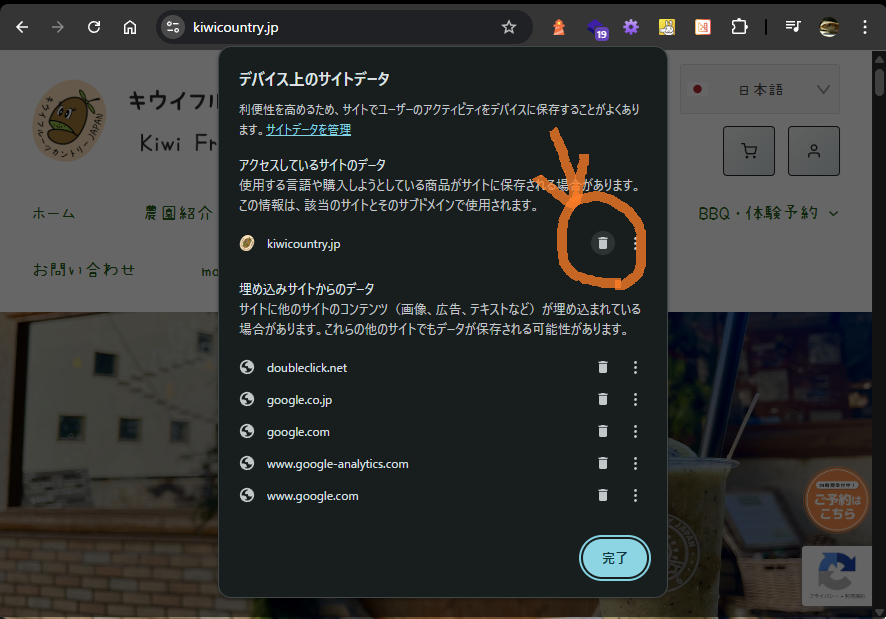Screen dimensions: 886x619
Task: Click the kiwicountry.jp address bar URL
Action: (x=235, y=27)
